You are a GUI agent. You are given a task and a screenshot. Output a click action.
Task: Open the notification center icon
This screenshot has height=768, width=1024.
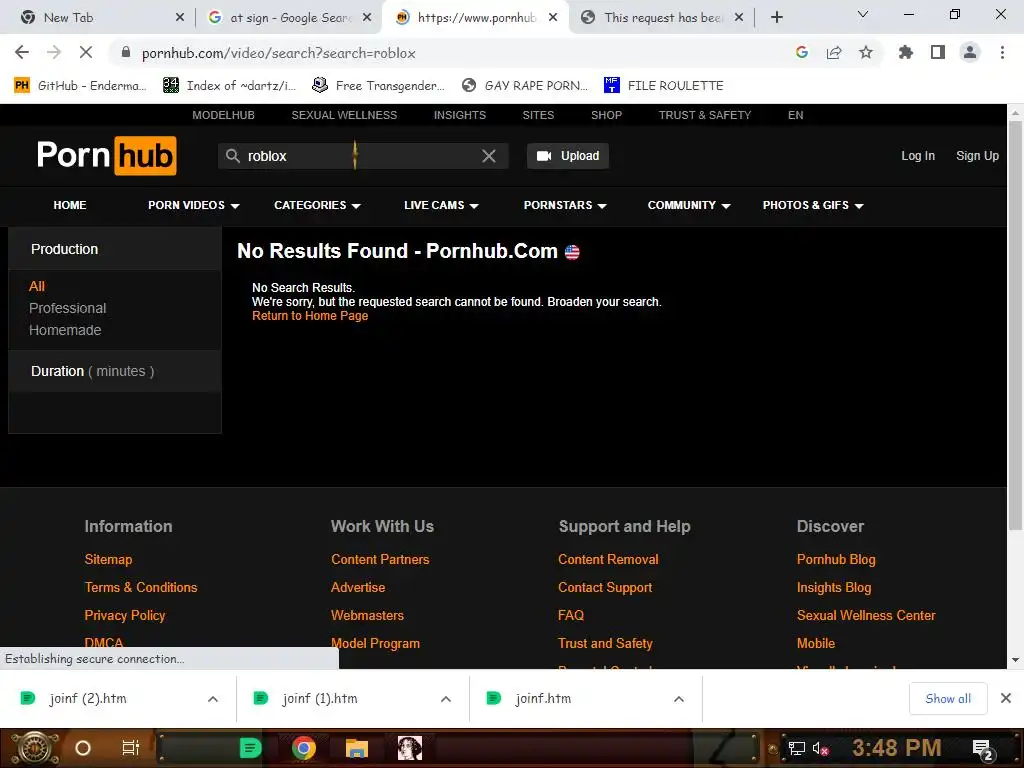pos(983,748)
